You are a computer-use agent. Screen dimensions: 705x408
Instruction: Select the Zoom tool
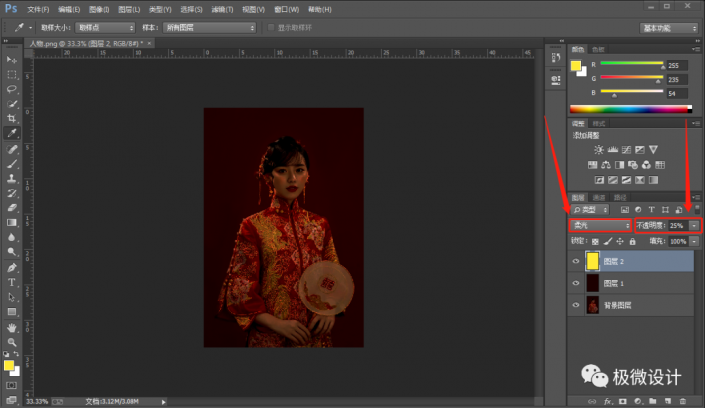click(x=12, y=341)
